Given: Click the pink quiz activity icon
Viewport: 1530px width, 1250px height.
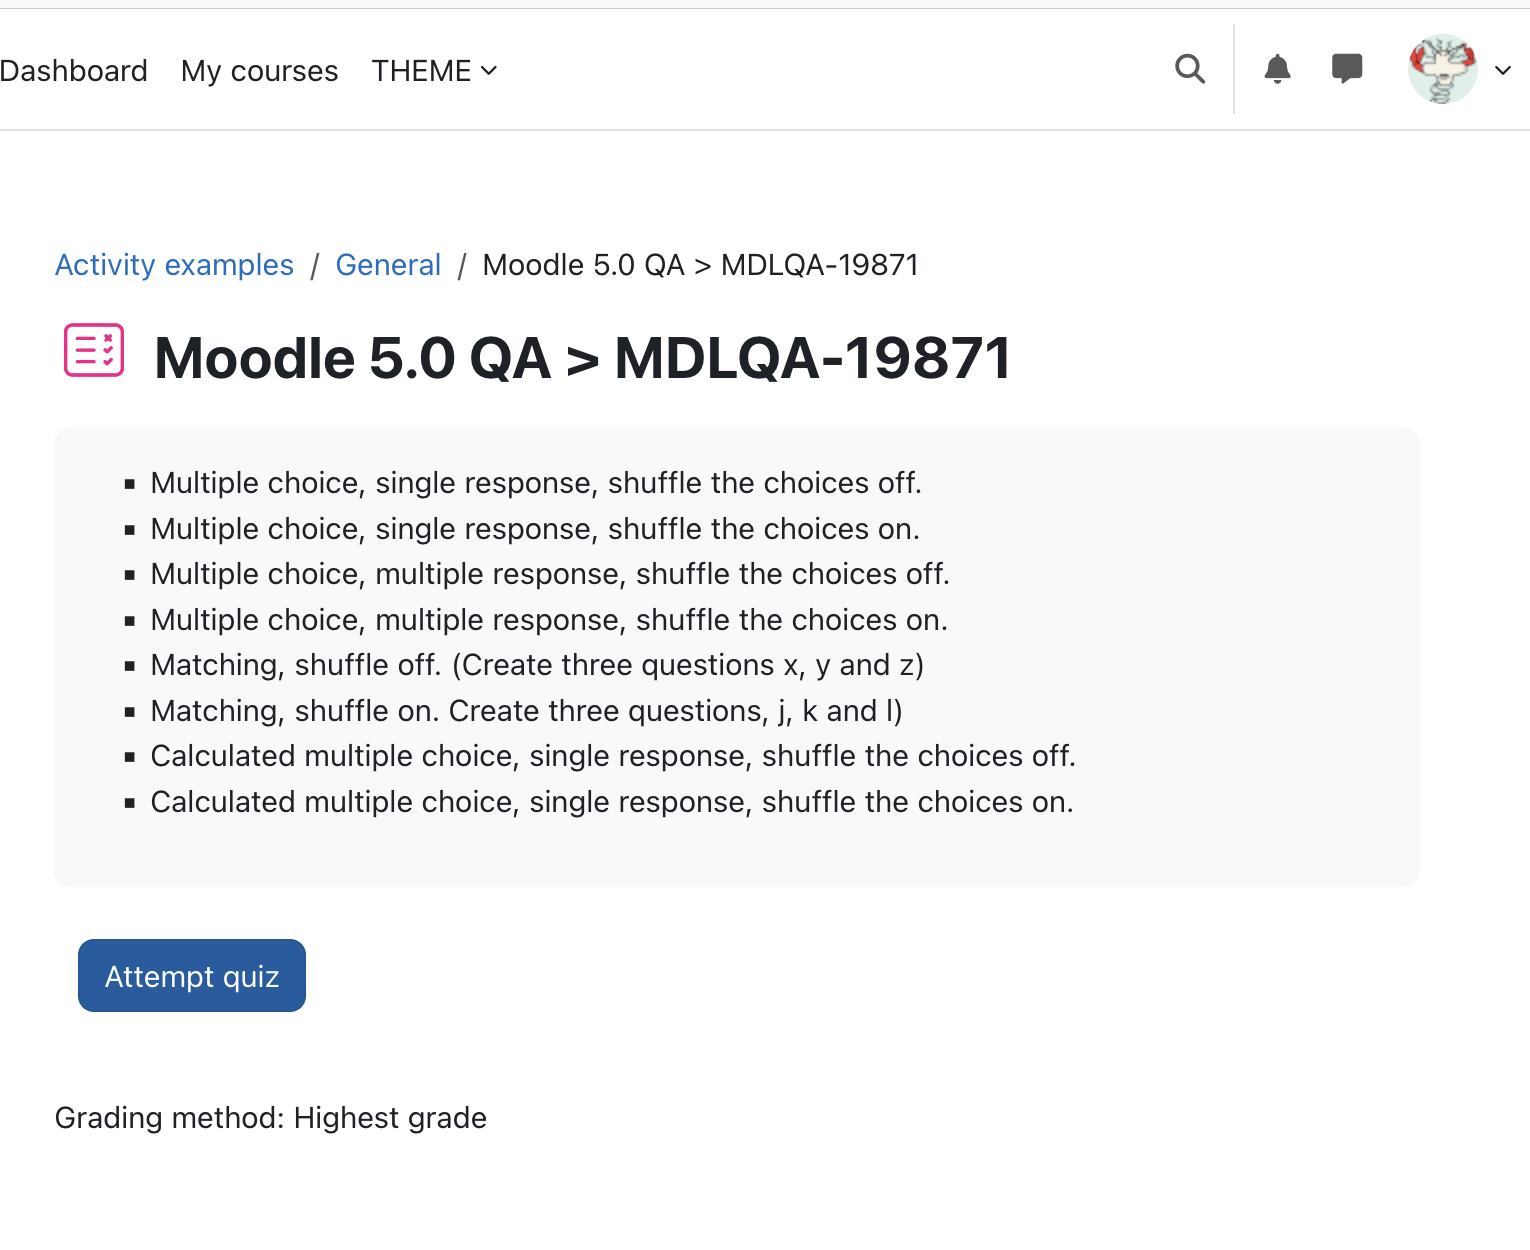Looking at the screenshot, I should (x=94, y=350).
